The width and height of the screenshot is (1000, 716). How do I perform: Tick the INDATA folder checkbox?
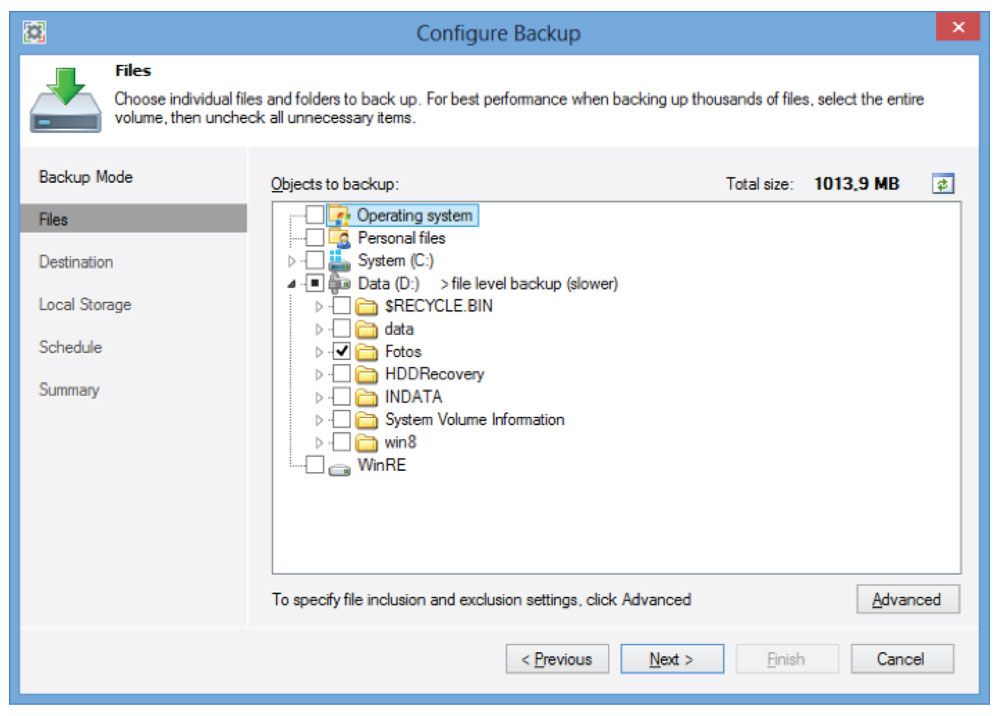click(x=342, y=397)
